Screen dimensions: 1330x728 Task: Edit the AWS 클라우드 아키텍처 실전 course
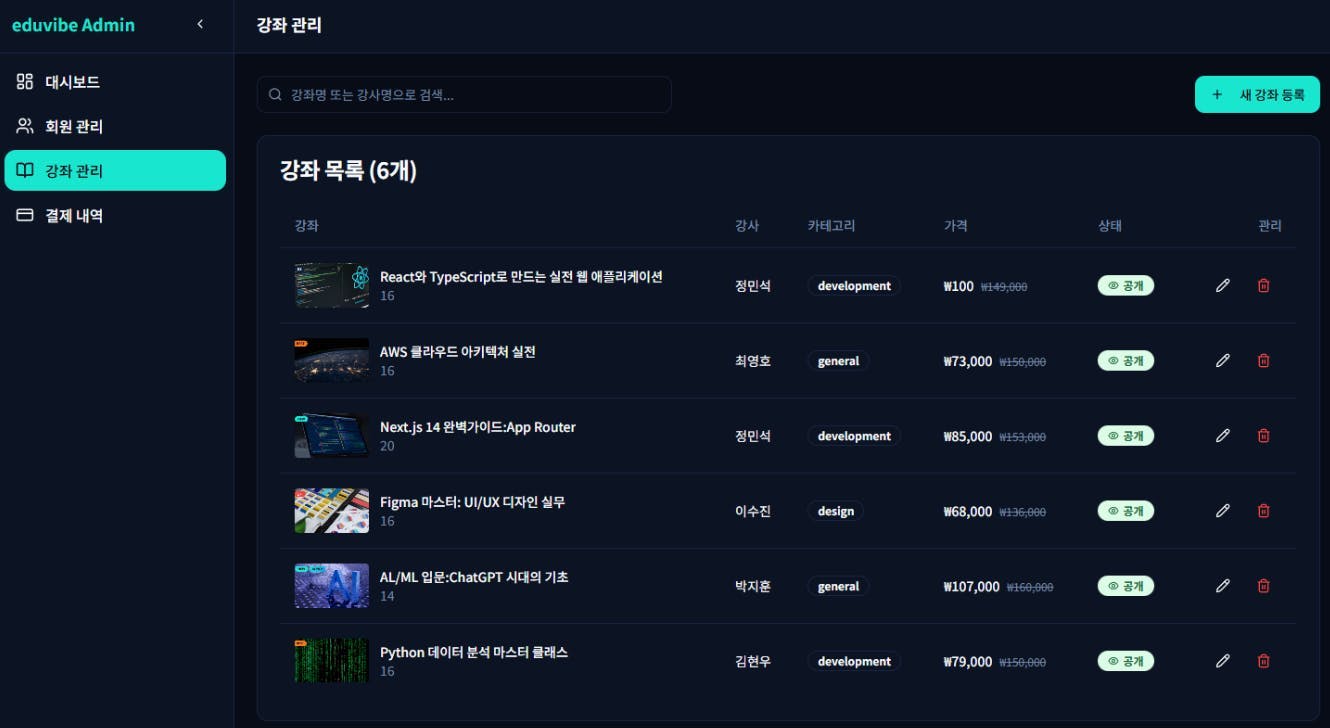pos(1222,361)
